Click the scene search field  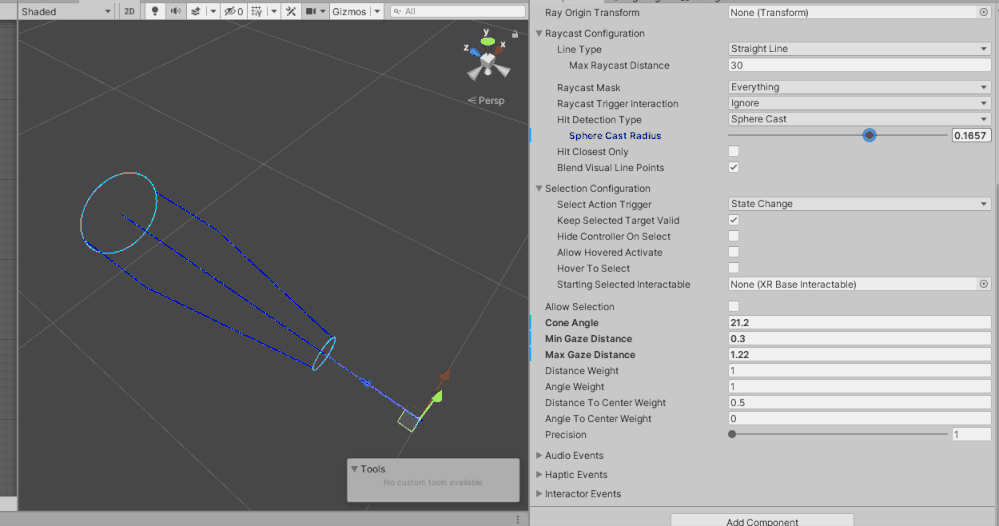[x=457, y=11]
